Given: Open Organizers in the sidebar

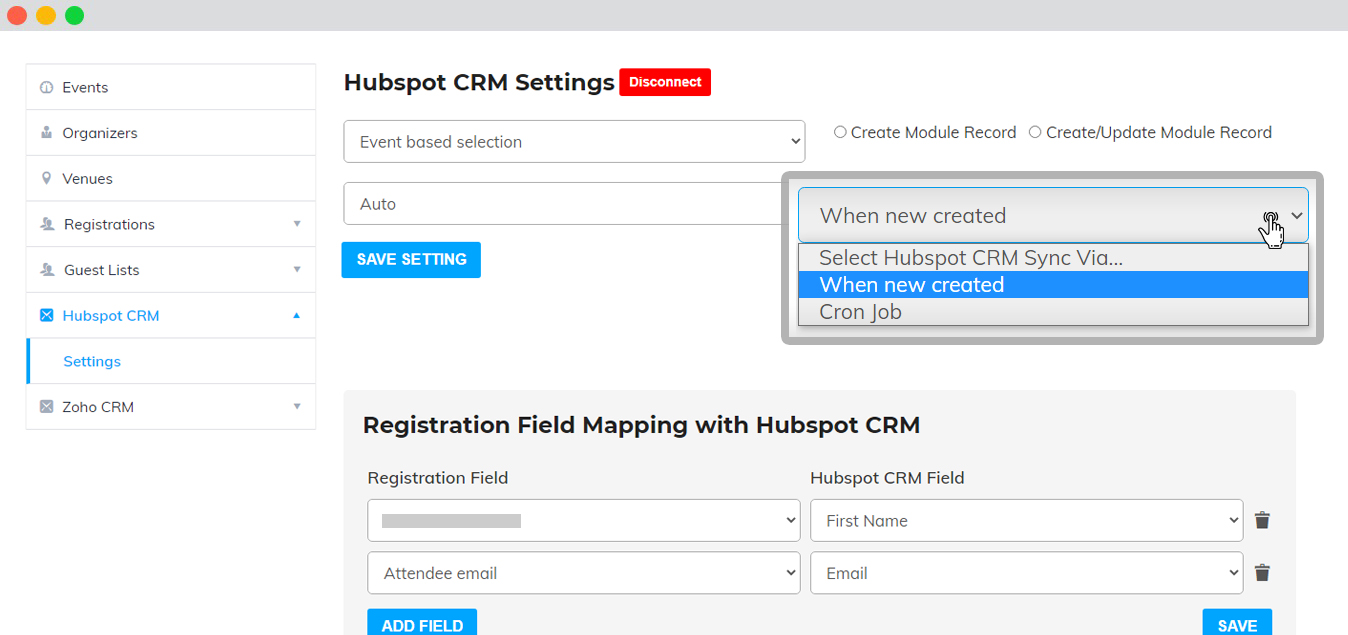Looking at the screenshot, I should pos(171,133).
